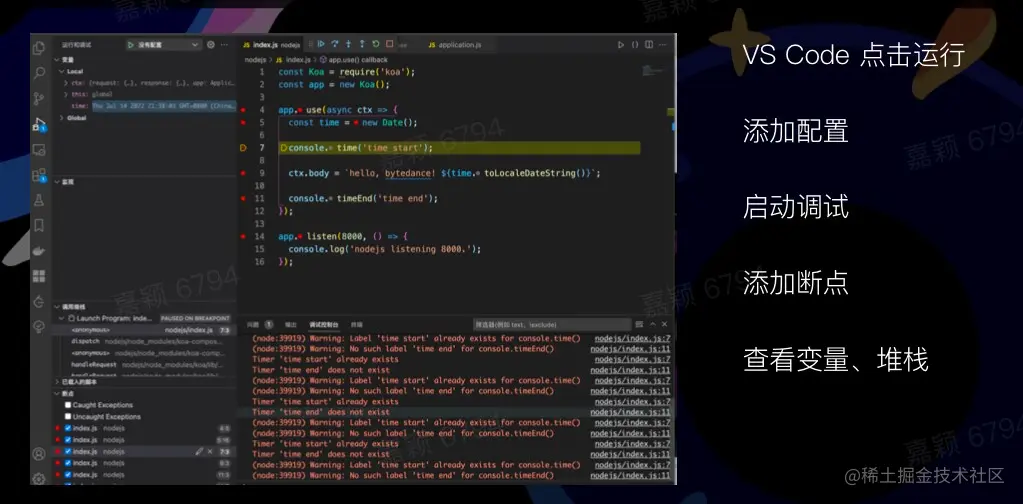Open the Testing flask view

(x=39, y=200)
